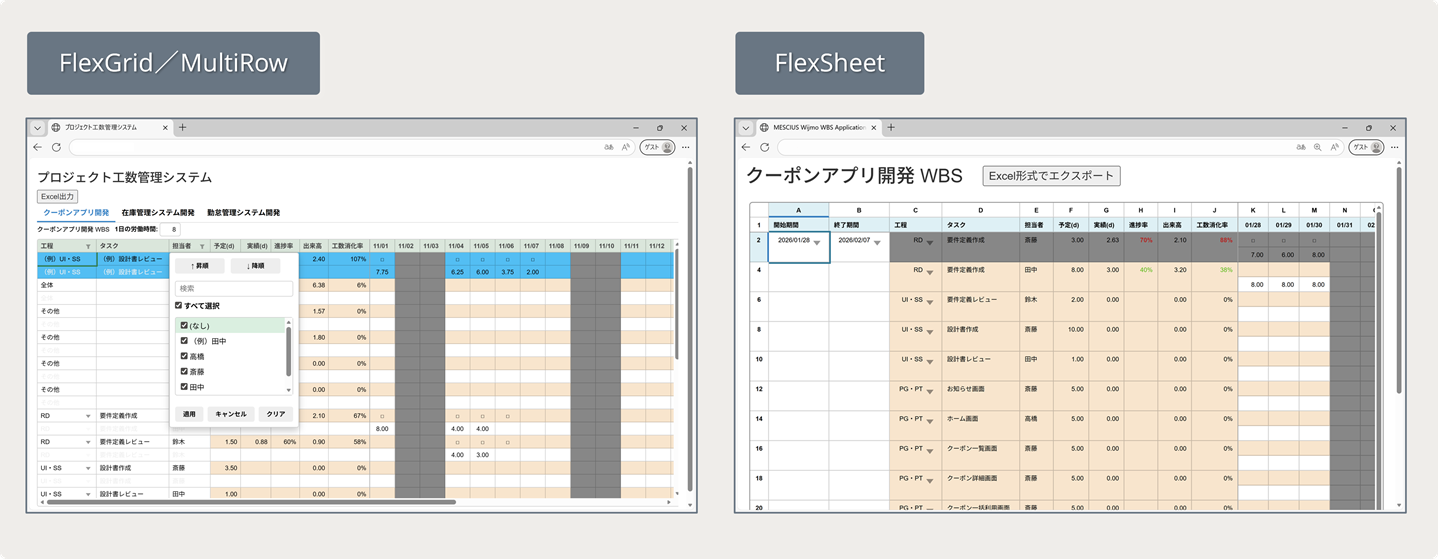The height and width of the screenshot is (559, 1438).
Task: Open RD dropdown for 要件定義作成 in FlexGrid
Action: 88,416
